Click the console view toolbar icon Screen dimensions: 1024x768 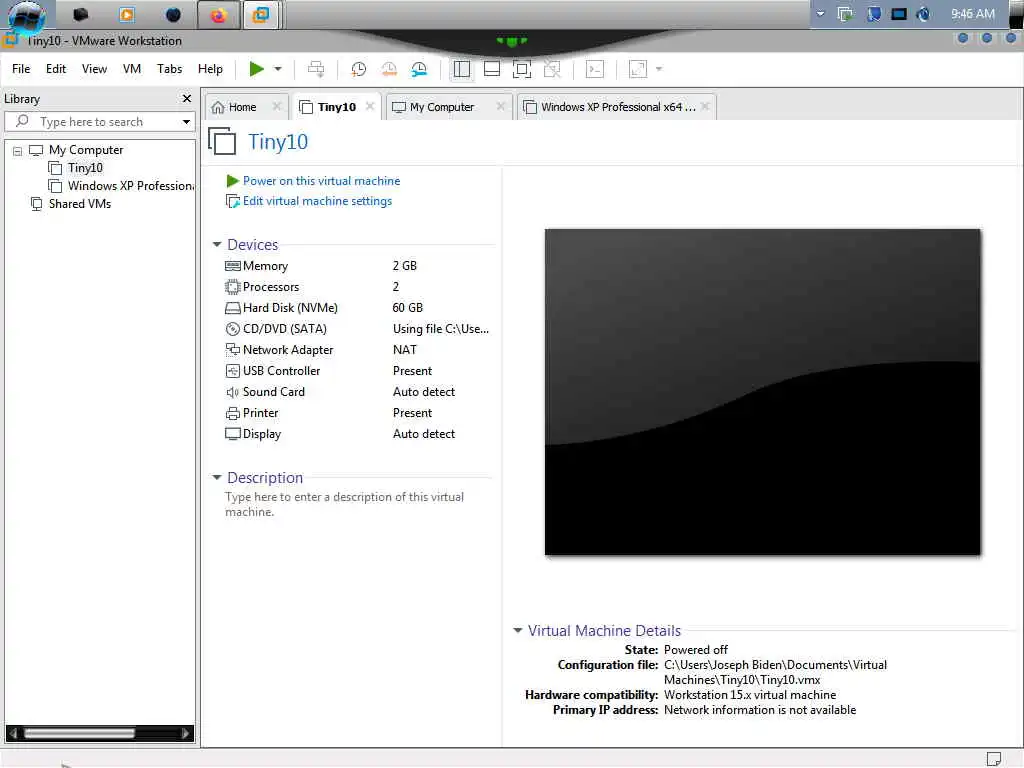[595, 69]
